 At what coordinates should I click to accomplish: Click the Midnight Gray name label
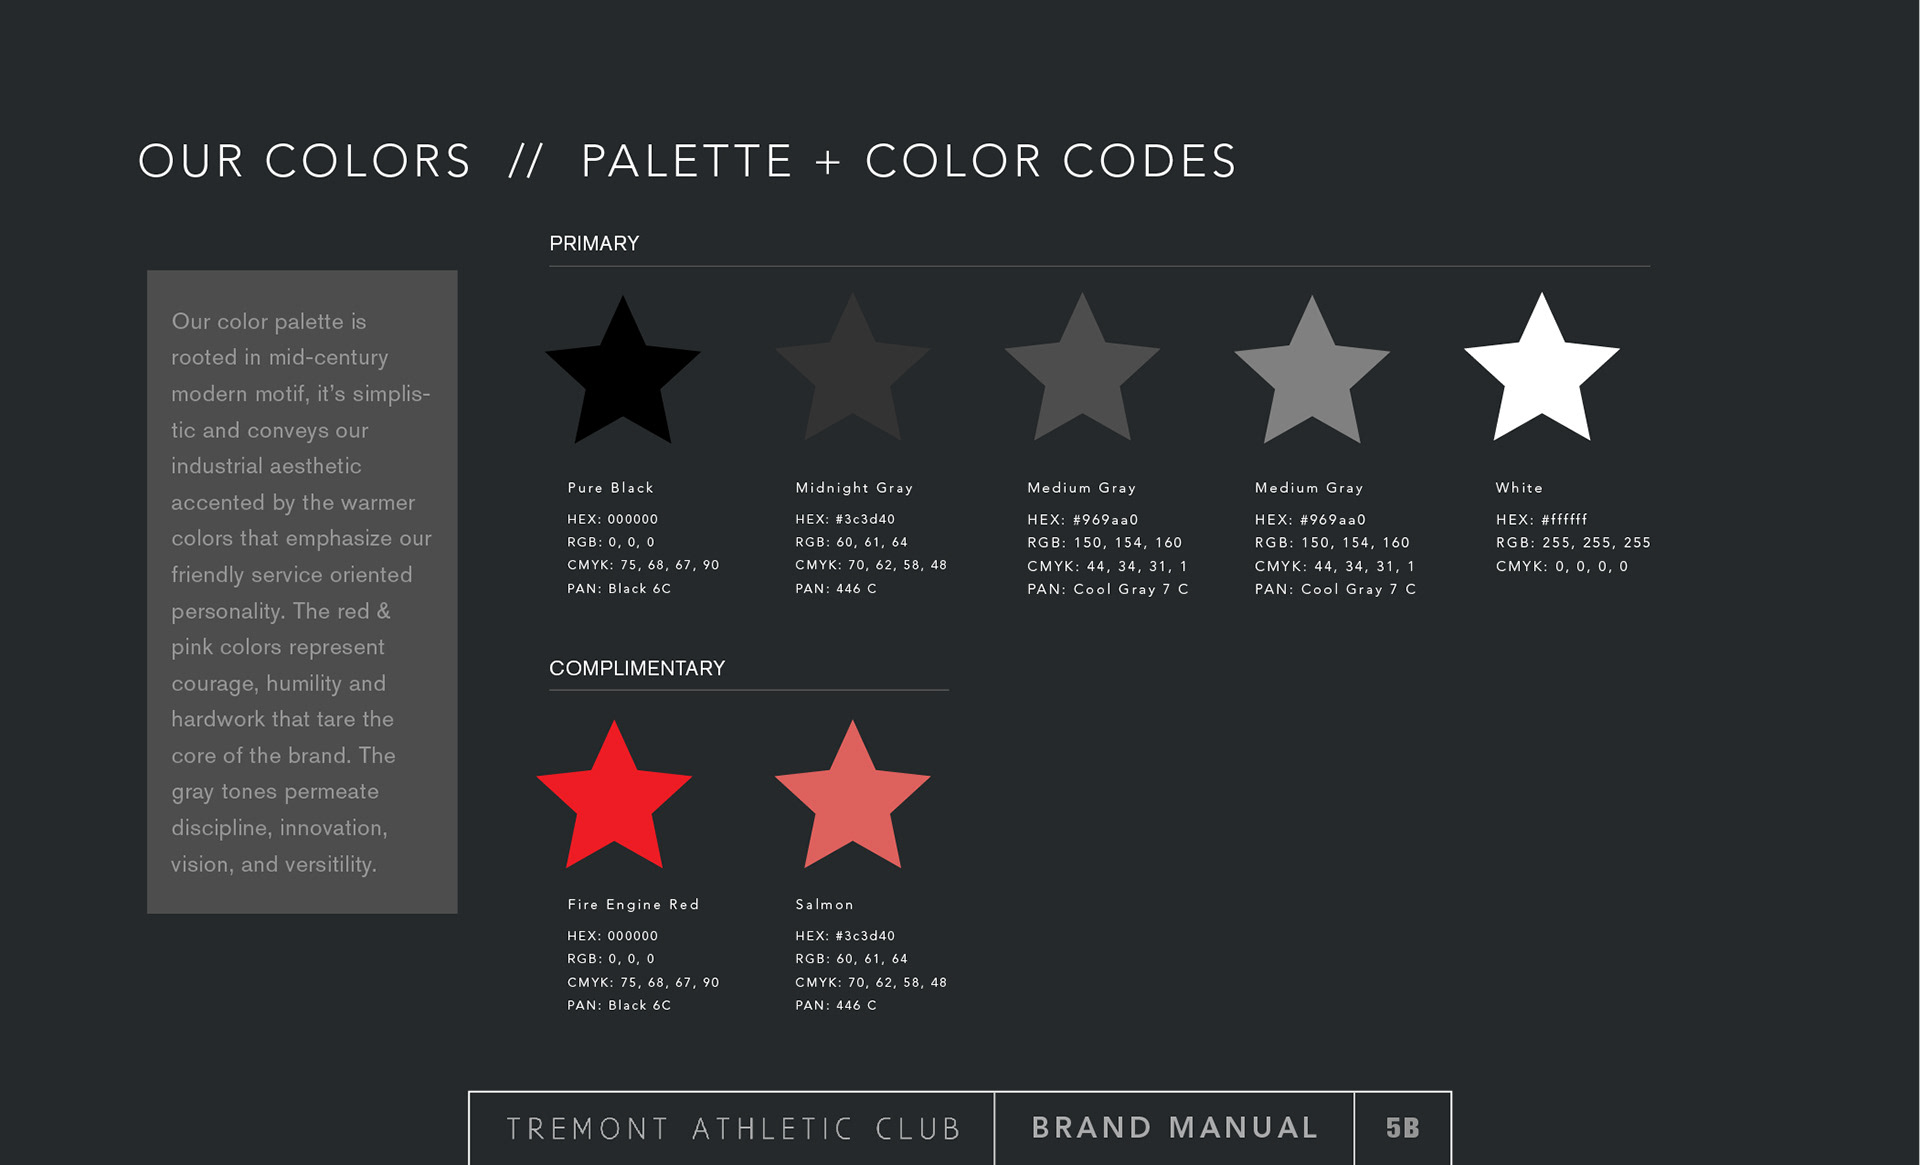(x=854, y=488)
